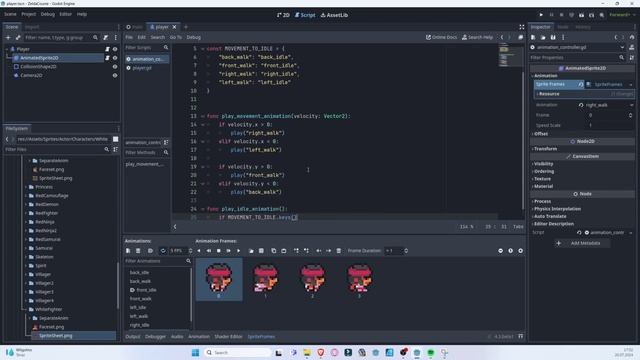Run the current scene via the clapperboard icon
This screenshot has height=360, width=640.
pyautogui.click(x=581, y=15)
